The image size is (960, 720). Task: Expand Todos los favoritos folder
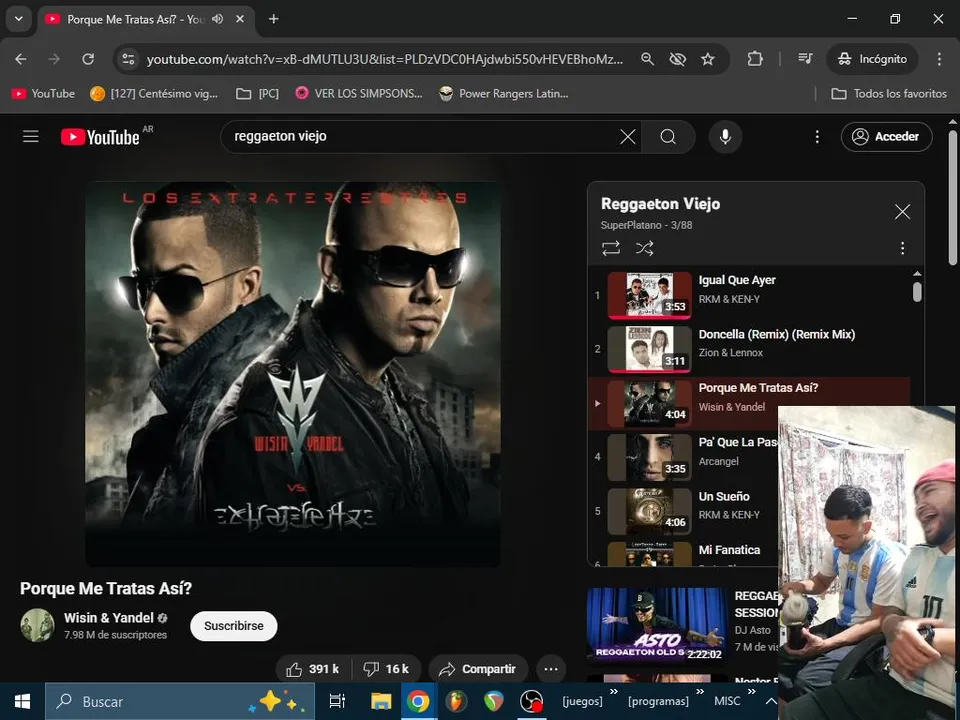tap(888, 94)
